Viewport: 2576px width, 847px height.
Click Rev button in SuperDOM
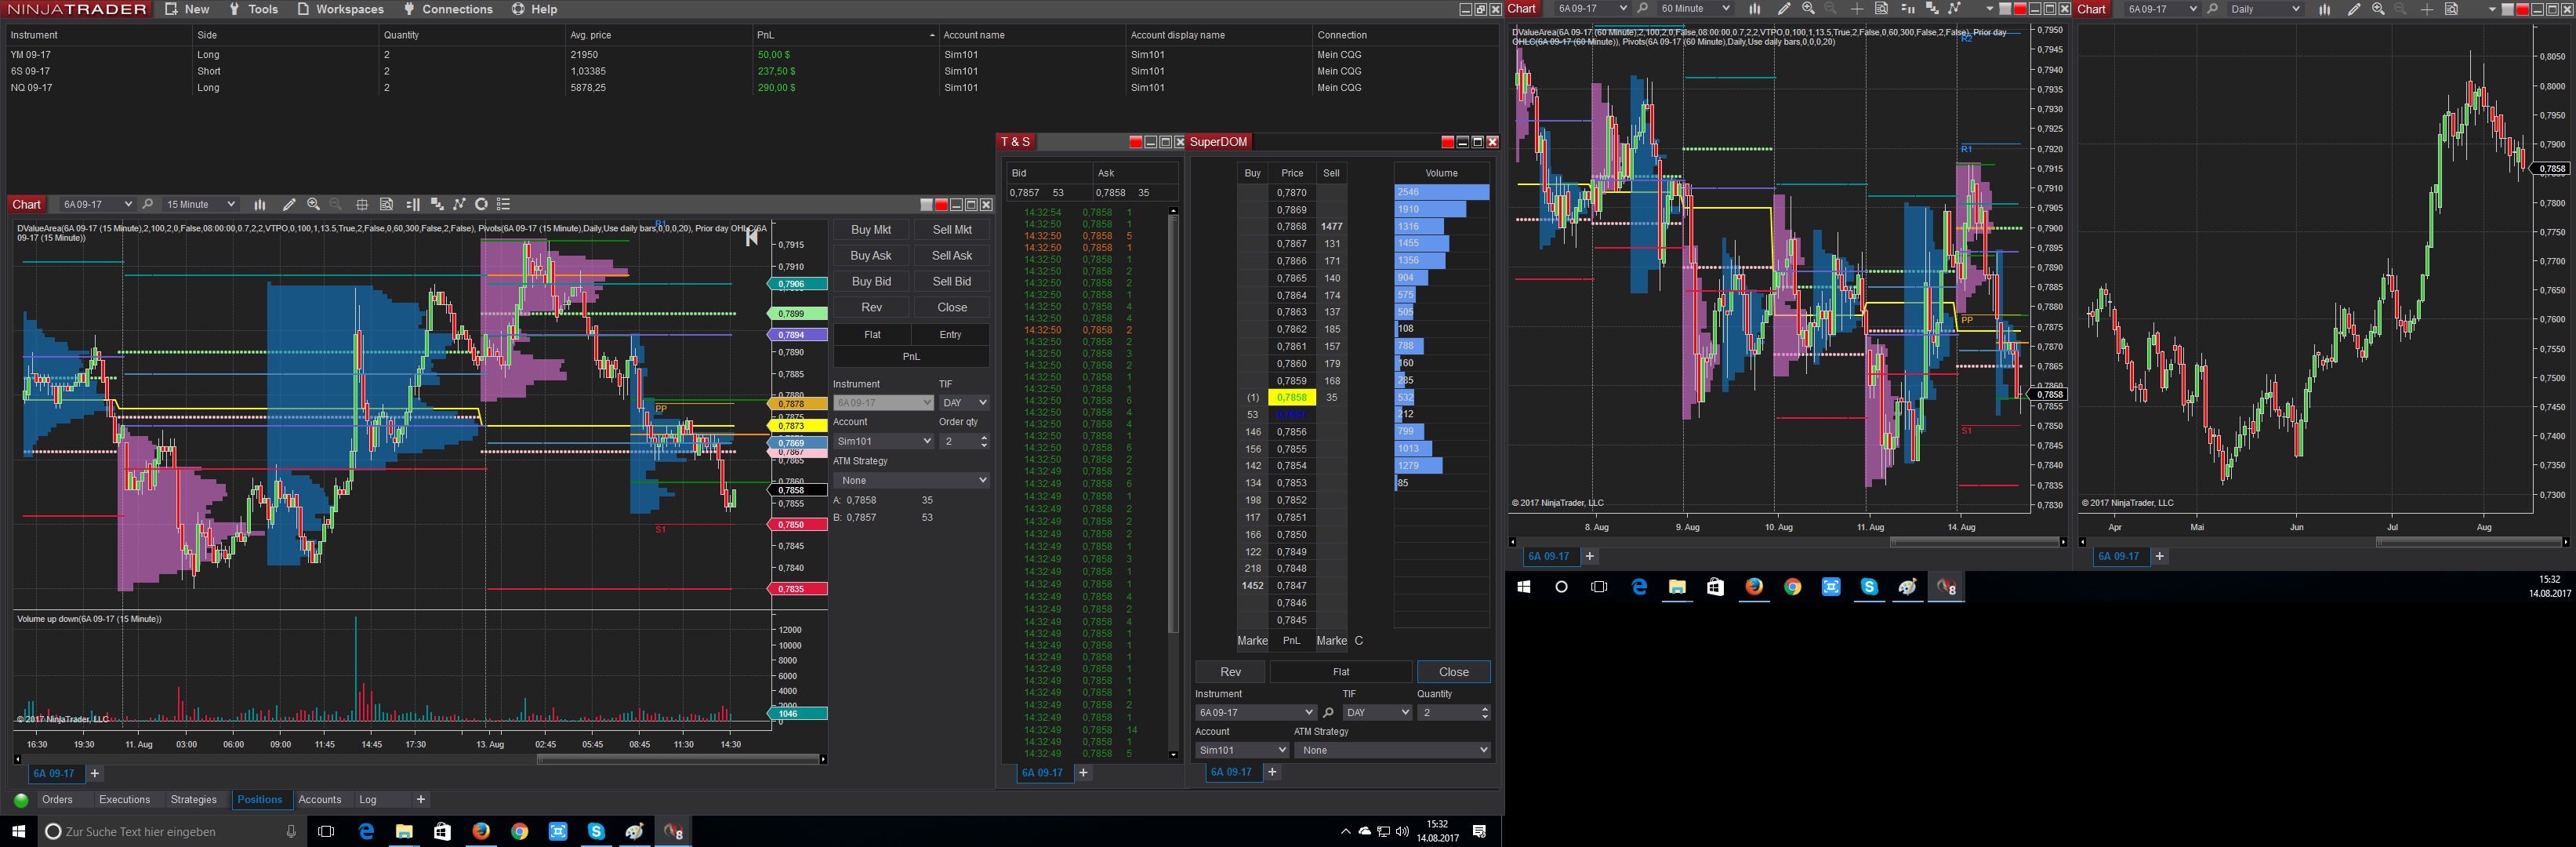pos(1230,672)
